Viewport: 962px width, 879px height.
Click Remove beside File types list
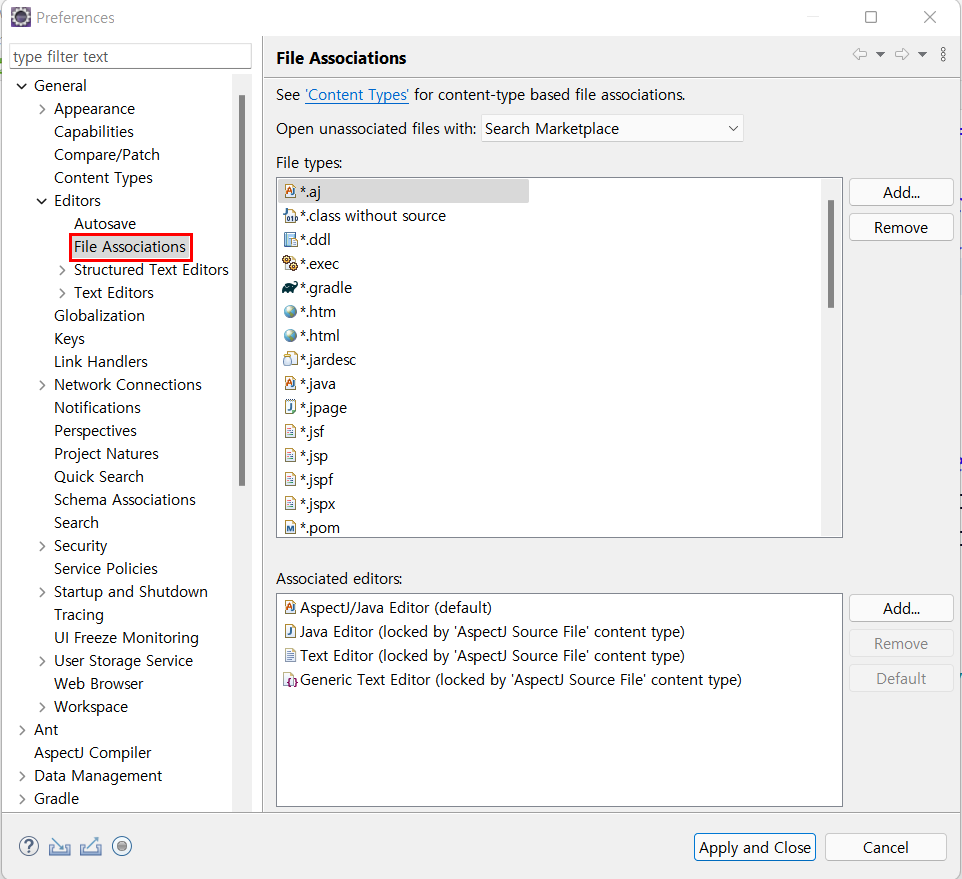click(x=901, y=228)
